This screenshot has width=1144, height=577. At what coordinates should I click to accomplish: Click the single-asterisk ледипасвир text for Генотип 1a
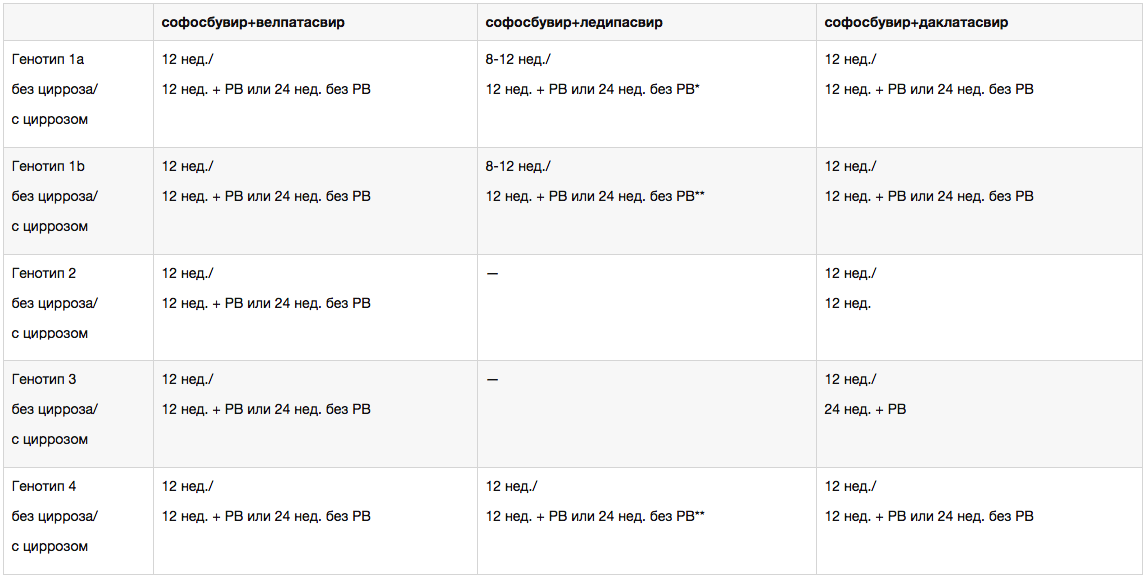tap(592, 90)
